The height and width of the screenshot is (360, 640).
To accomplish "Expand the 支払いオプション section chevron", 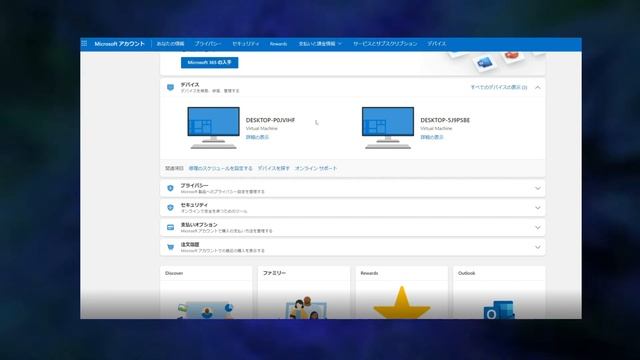I will pos(538,227).
